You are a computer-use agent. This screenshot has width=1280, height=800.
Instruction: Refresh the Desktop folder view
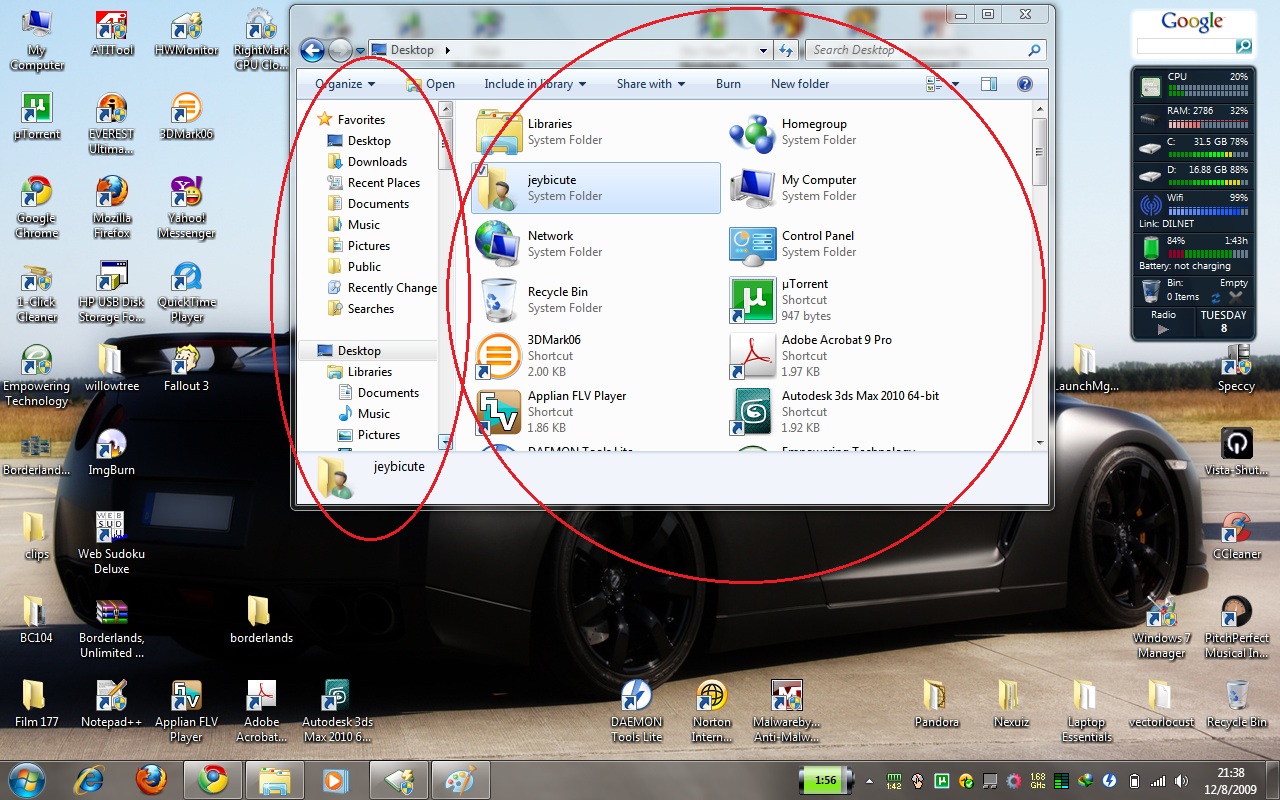click(x=786, y=50)
